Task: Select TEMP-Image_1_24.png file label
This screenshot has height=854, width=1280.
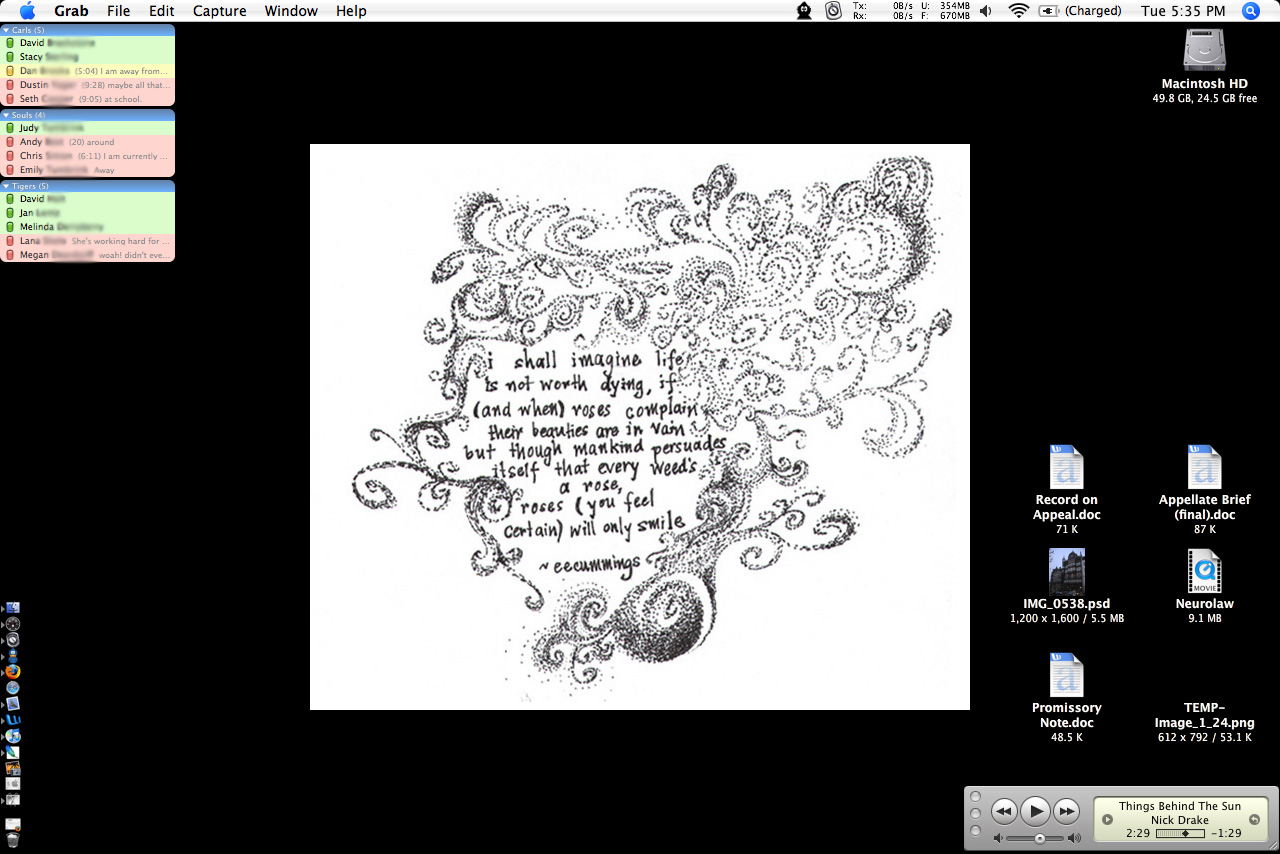Action: point(1204,715)
